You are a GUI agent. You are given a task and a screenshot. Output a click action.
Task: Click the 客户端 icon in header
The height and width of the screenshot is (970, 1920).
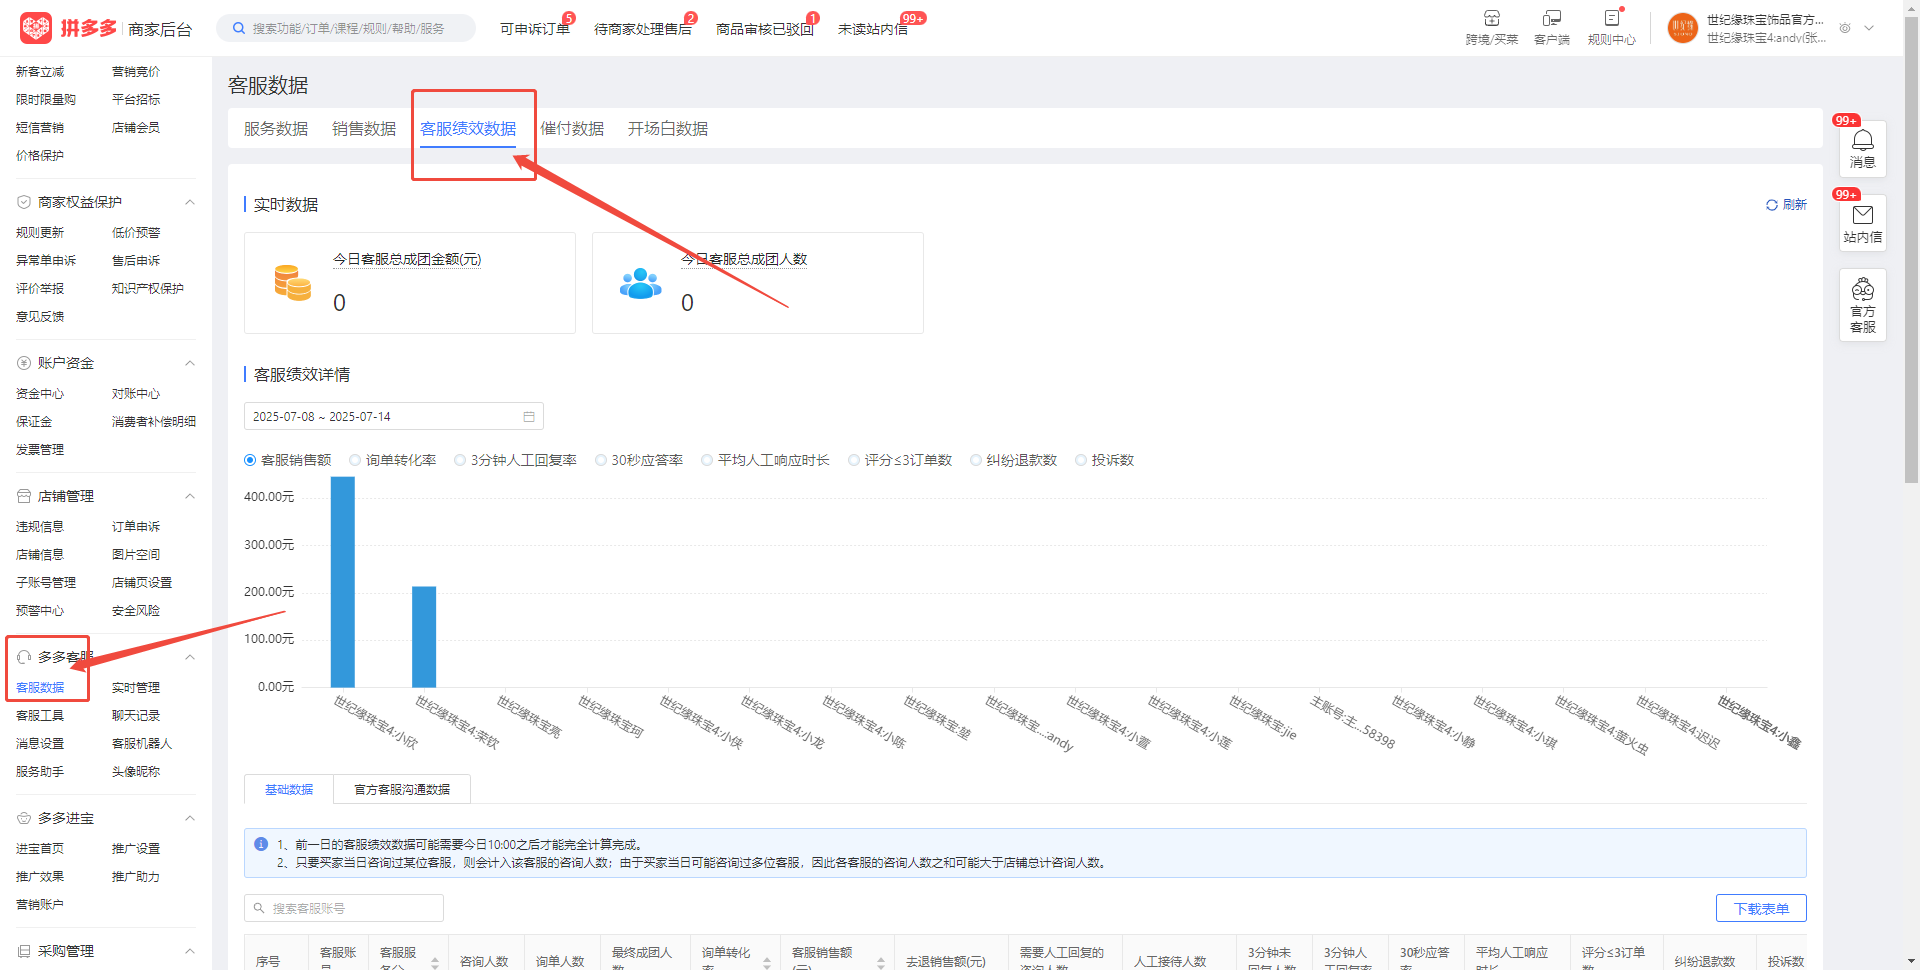1551,19
